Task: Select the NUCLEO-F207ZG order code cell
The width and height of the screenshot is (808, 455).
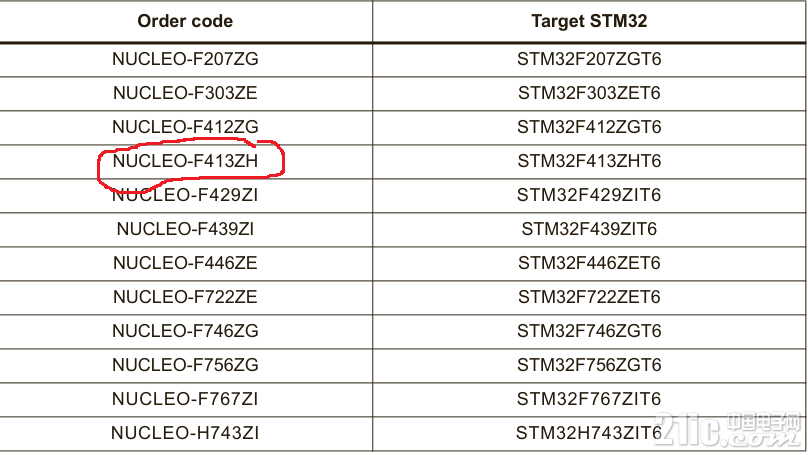Action: (185, 59)
